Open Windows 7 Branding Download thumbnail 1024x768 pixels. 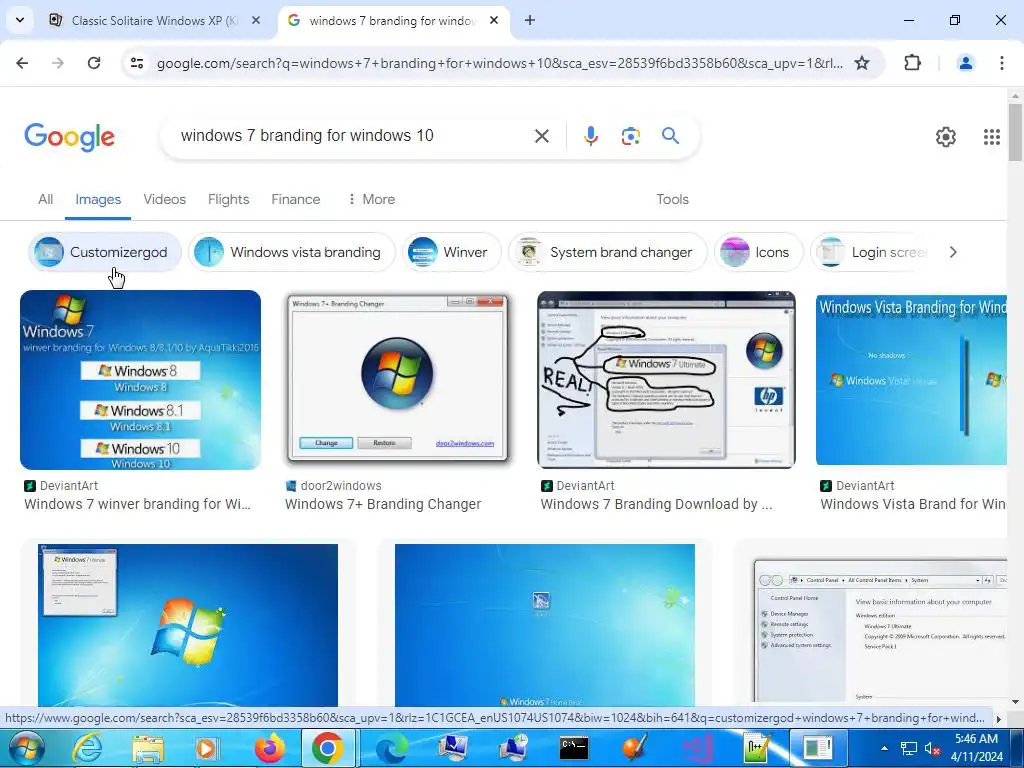click(666, 380)
